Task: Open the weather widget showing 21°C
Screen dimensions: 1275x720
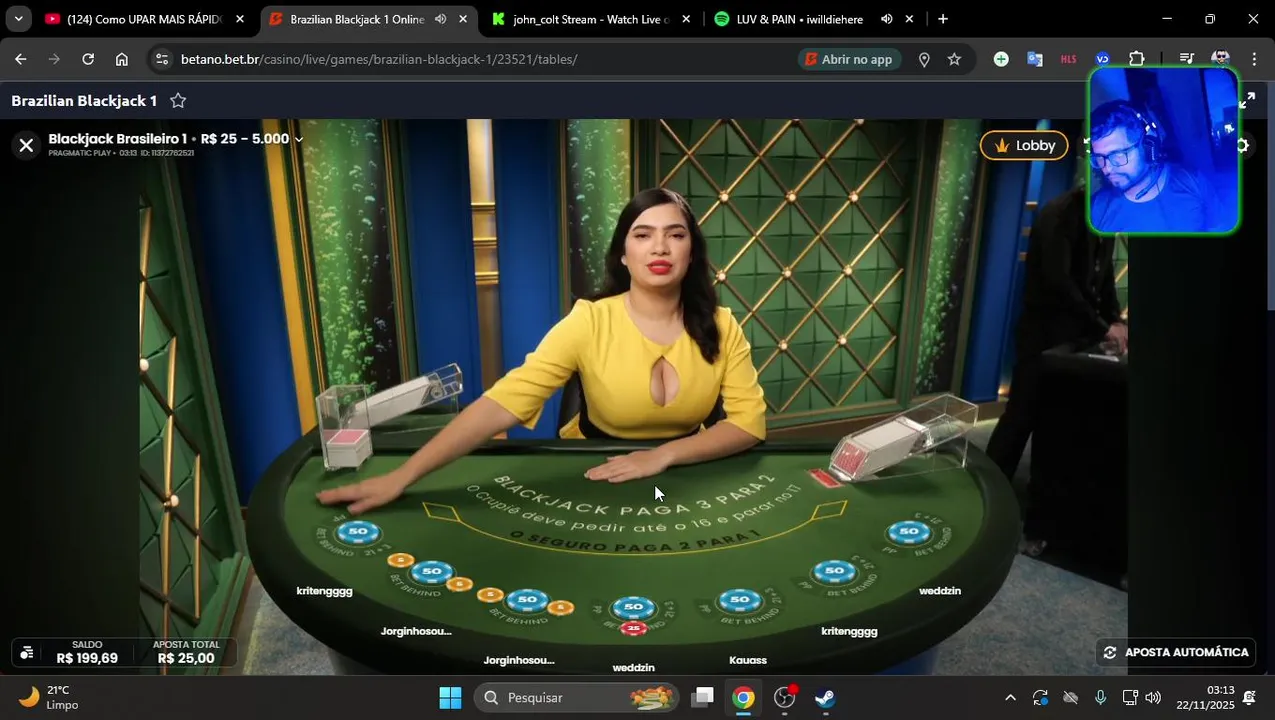Action: pos(50,697)
